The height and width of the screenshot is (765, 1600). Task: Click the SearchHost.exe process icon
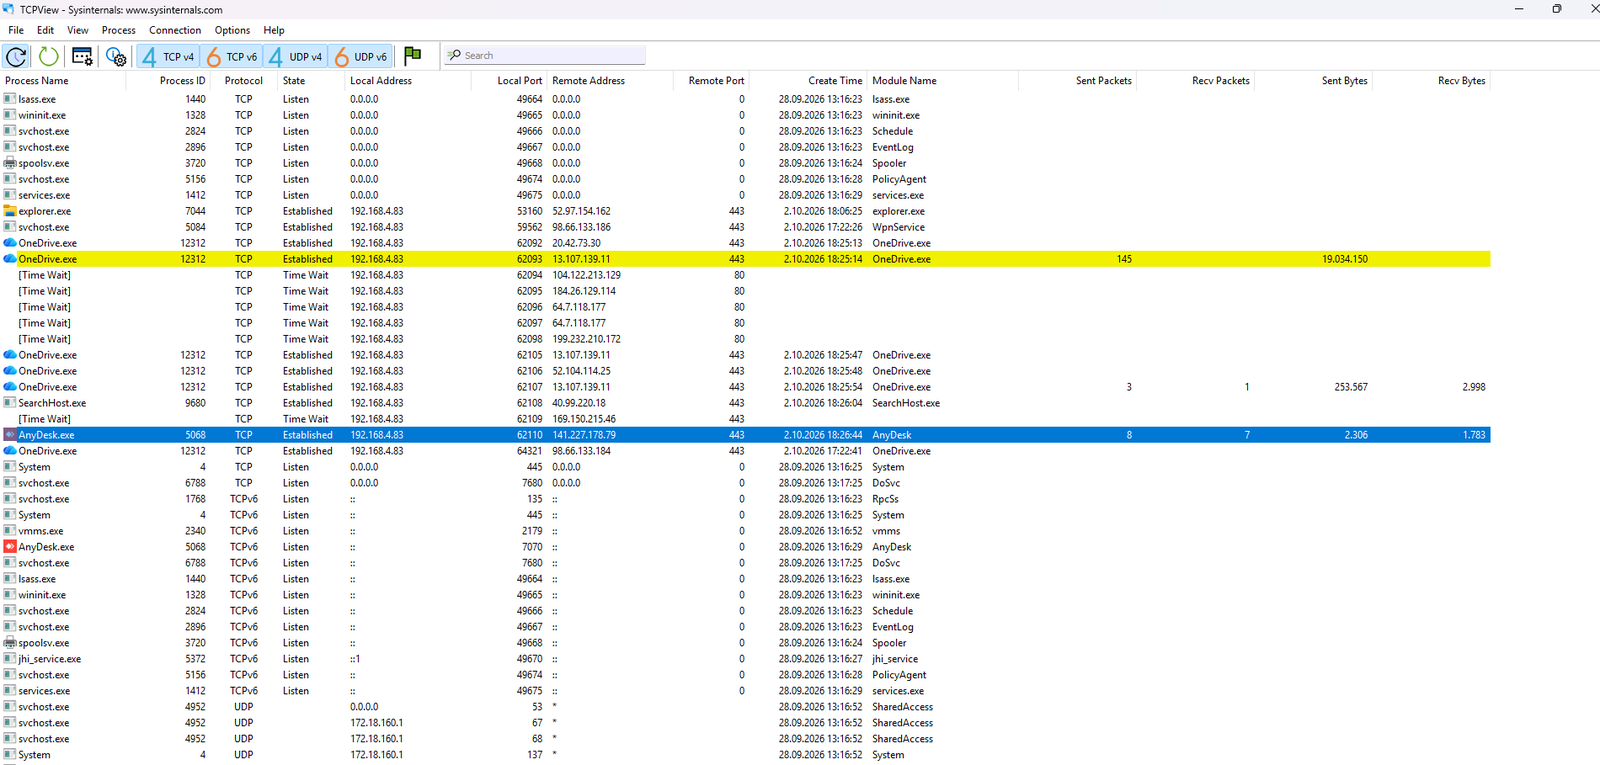[x=10, y=403]
